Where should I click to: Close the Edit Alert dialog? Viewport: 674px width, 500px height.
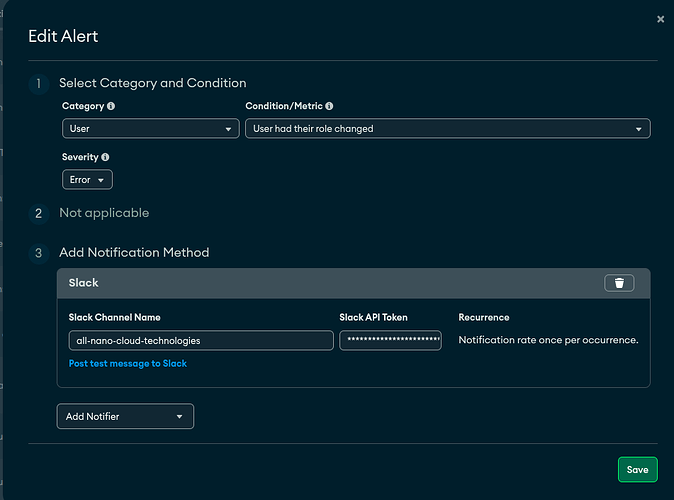660,18
